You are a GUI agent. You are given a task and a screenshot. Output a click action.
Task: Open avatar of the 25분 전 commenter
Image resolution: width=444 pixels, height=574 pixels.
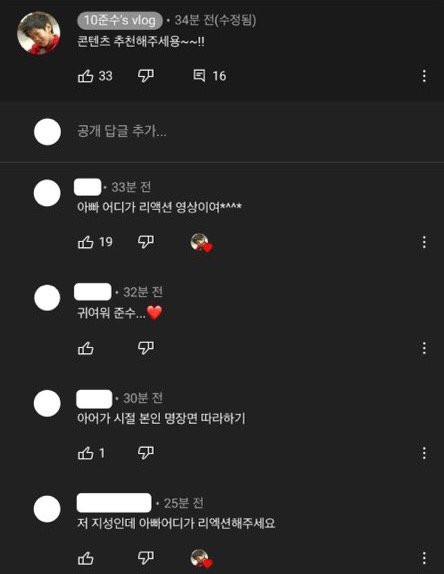click(47, 509)
